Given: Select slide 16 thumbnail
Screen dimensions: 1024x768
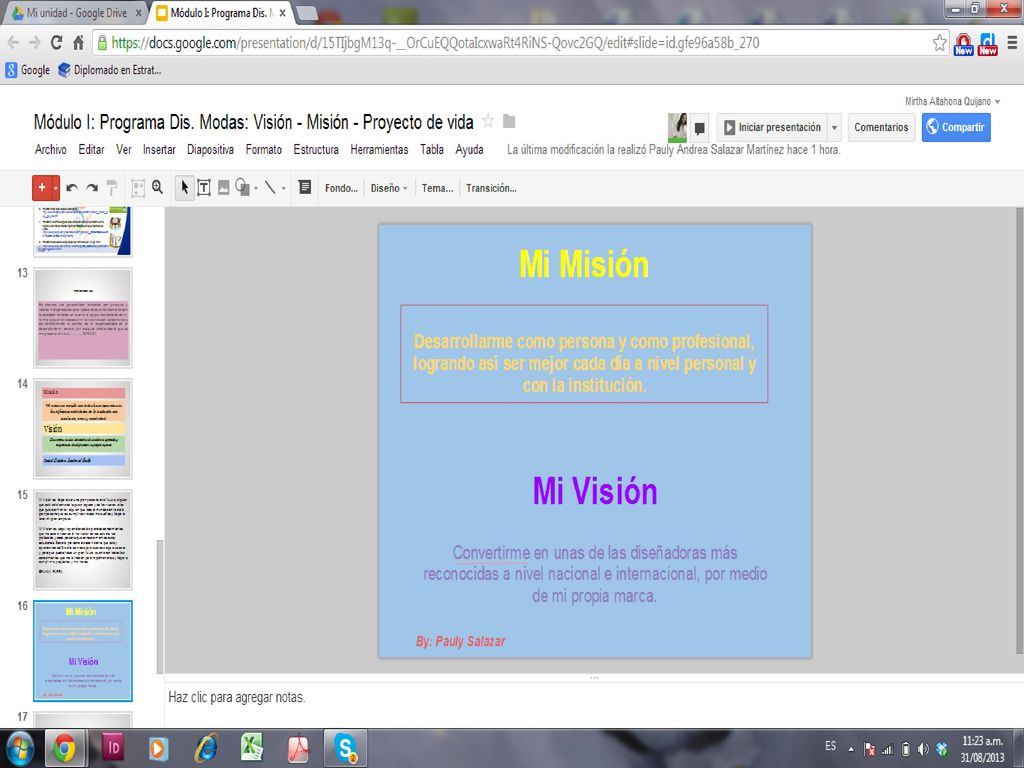Looking at the screenshot, I should tap(83, 651).
